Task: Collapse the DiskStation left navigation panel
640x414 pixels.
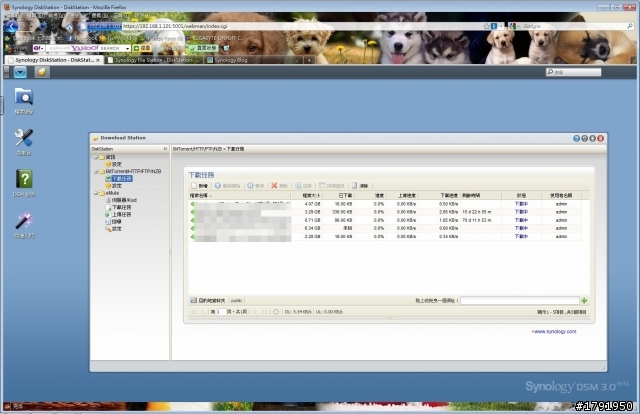Action: pyautogui.click(x=165, y=149)
